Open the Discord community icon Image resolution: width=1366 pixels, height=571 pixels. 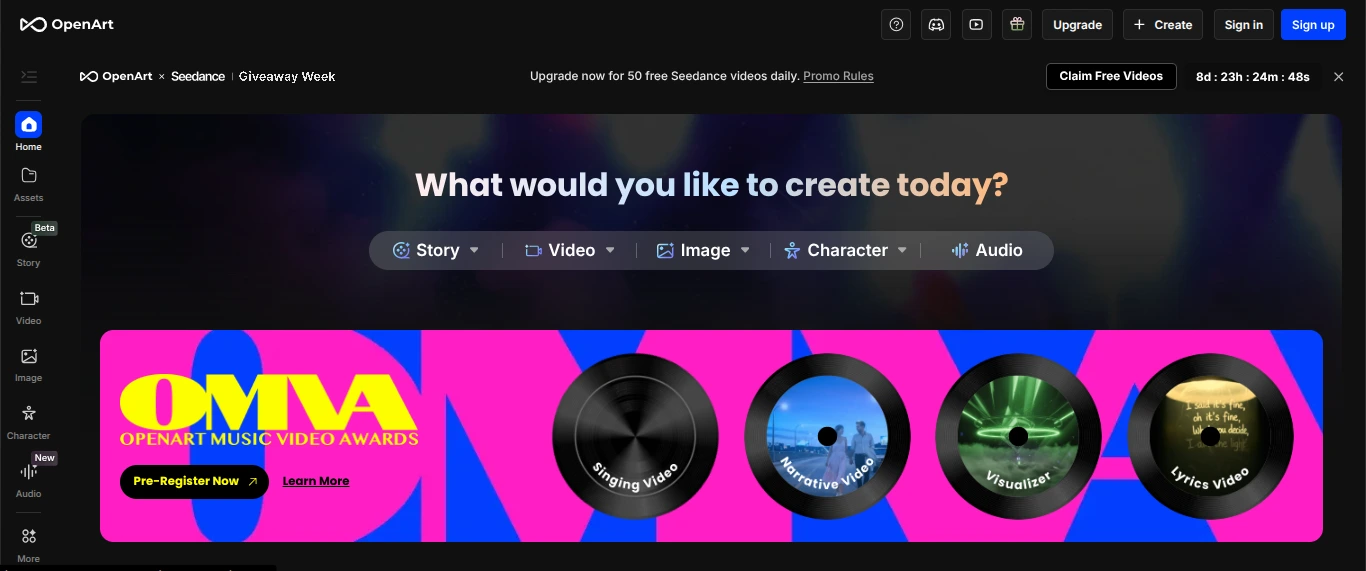pos(936,25)
